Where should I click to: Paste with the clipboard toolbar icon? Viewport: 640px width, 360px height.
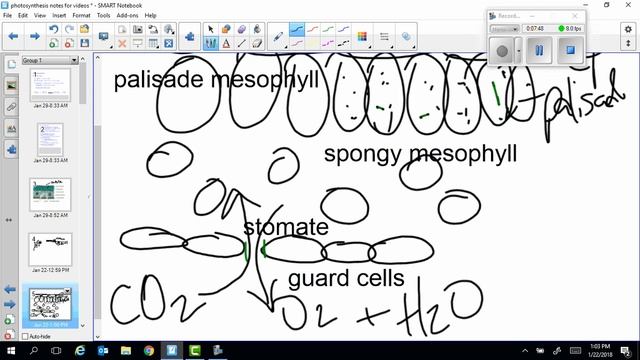pos(122,29)
